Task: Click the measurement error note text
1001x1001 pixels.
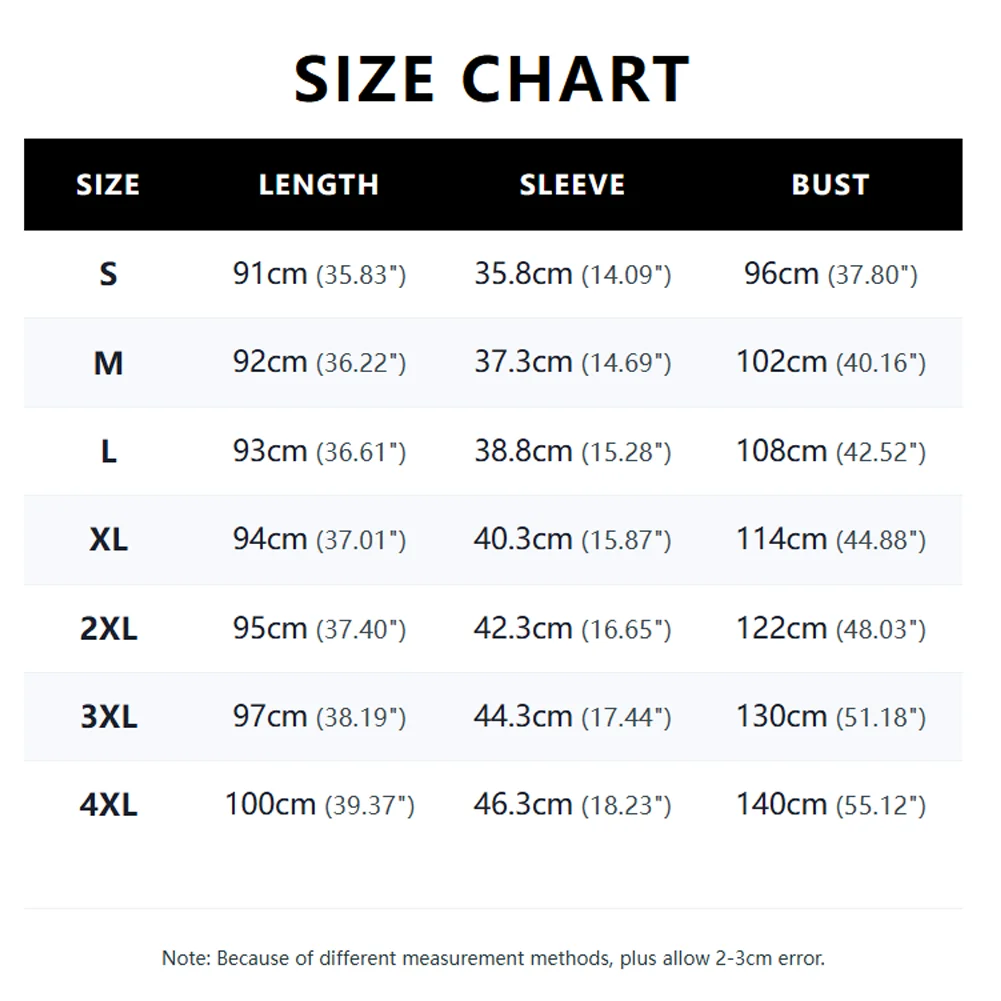Action: point(493,958)
